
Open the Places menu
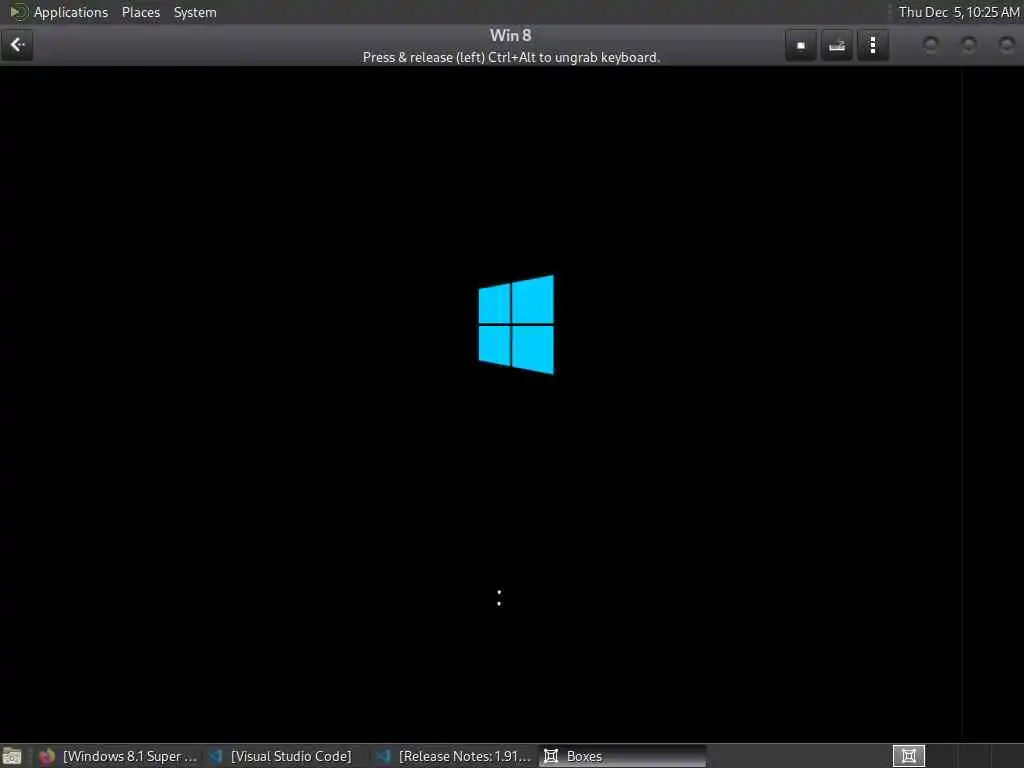(x=140, y=12)
